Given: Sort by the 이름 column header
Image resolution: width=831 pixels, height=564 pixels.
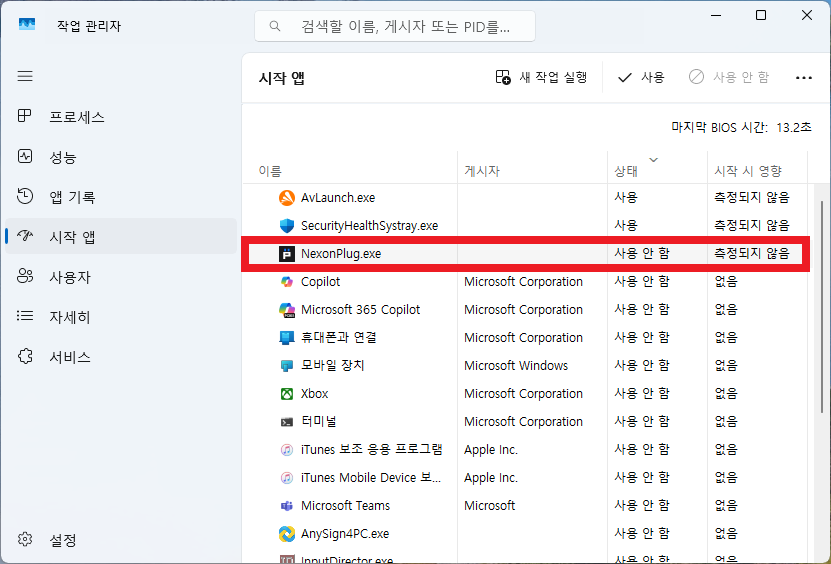Looking at the screenshot, I should pos(350,171).
